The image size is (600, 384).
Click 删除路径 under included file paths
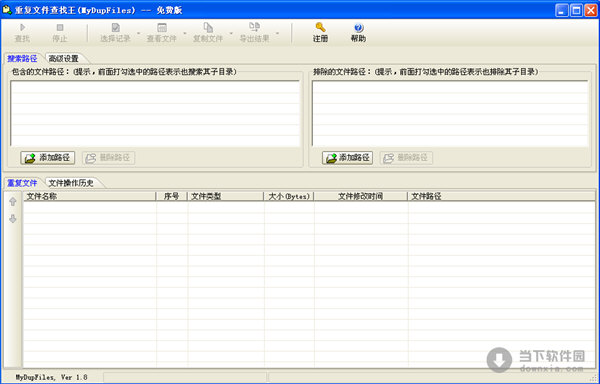pyautogui.click(x=109, y=158)
